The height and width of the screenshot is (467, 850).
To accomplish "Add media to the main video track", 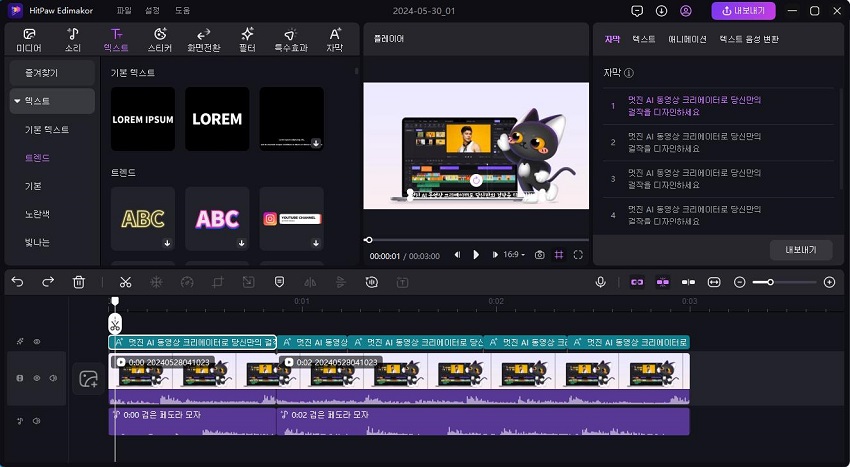I will point(88,379).
